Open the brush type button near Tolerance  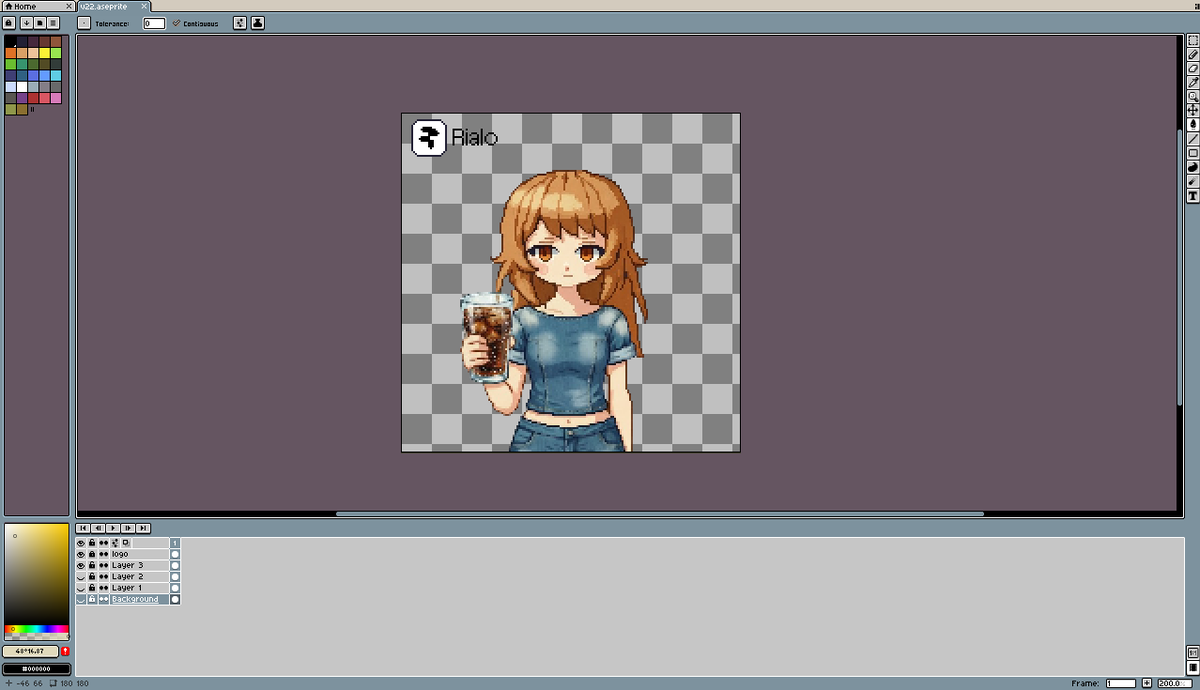[x=84, y=23]
